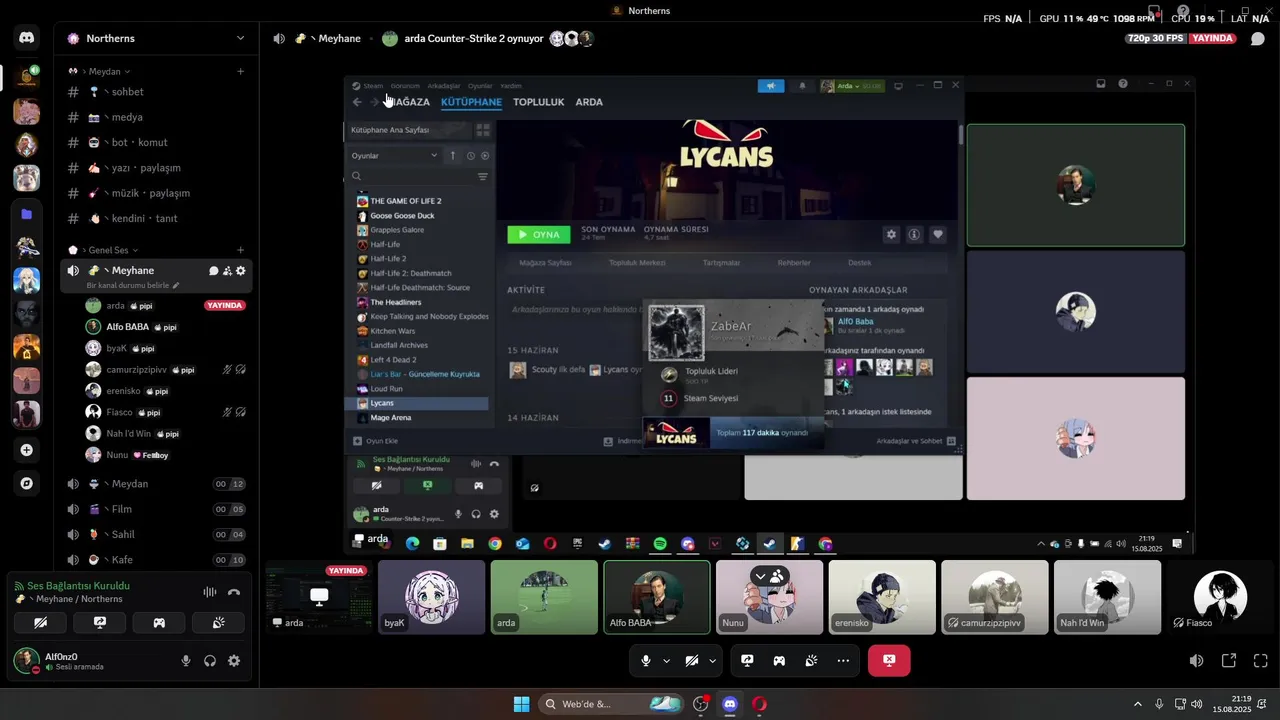Share screen from bottom call controls

coord(747,661)
